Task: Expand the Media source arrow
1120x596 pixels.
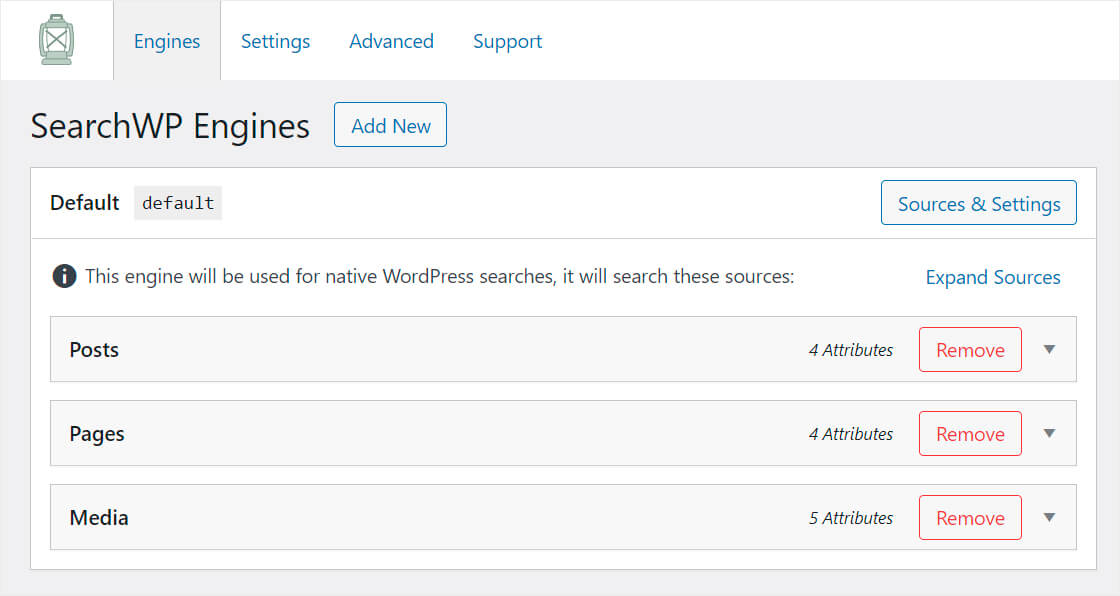Action: tap(1049, 517)
